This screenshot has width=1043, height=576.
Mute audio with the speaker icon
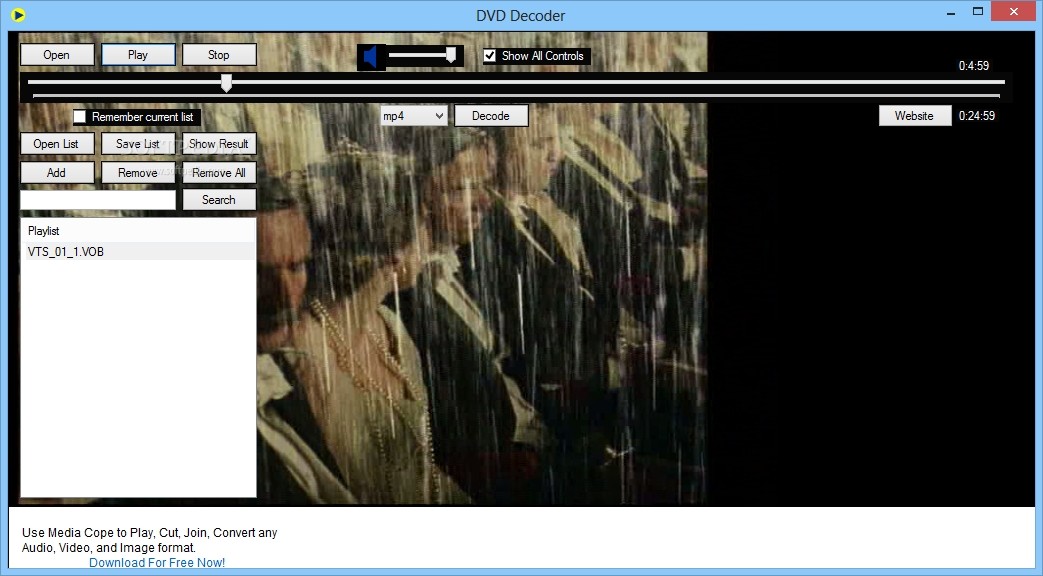pos(371,57)
